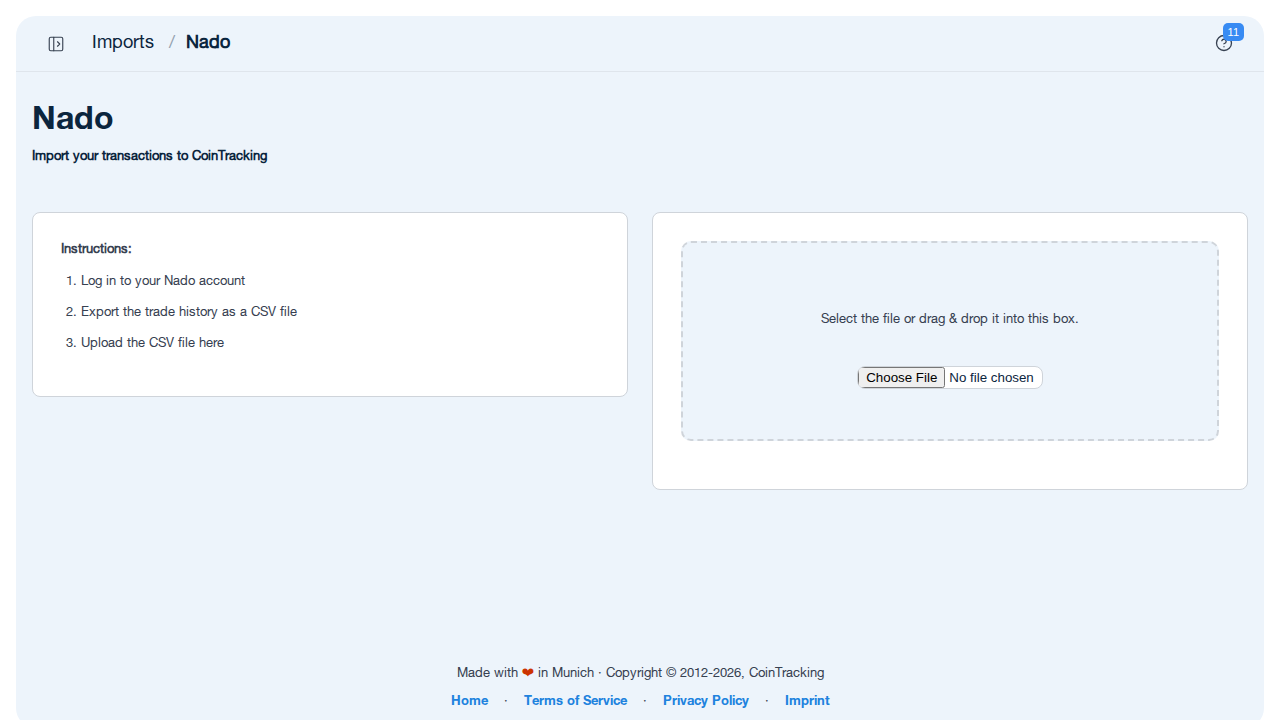Click the Choose File button

(x=901, y=377)
